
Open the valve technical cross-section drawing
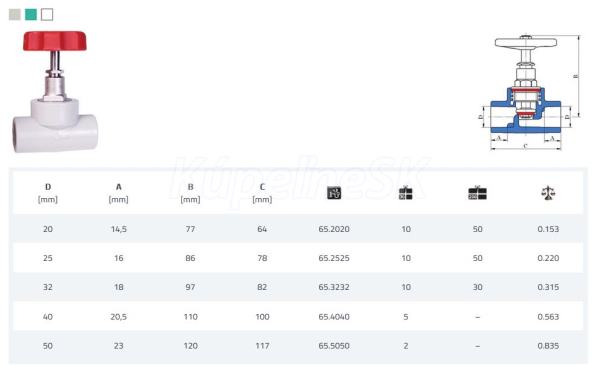point(530,92)
